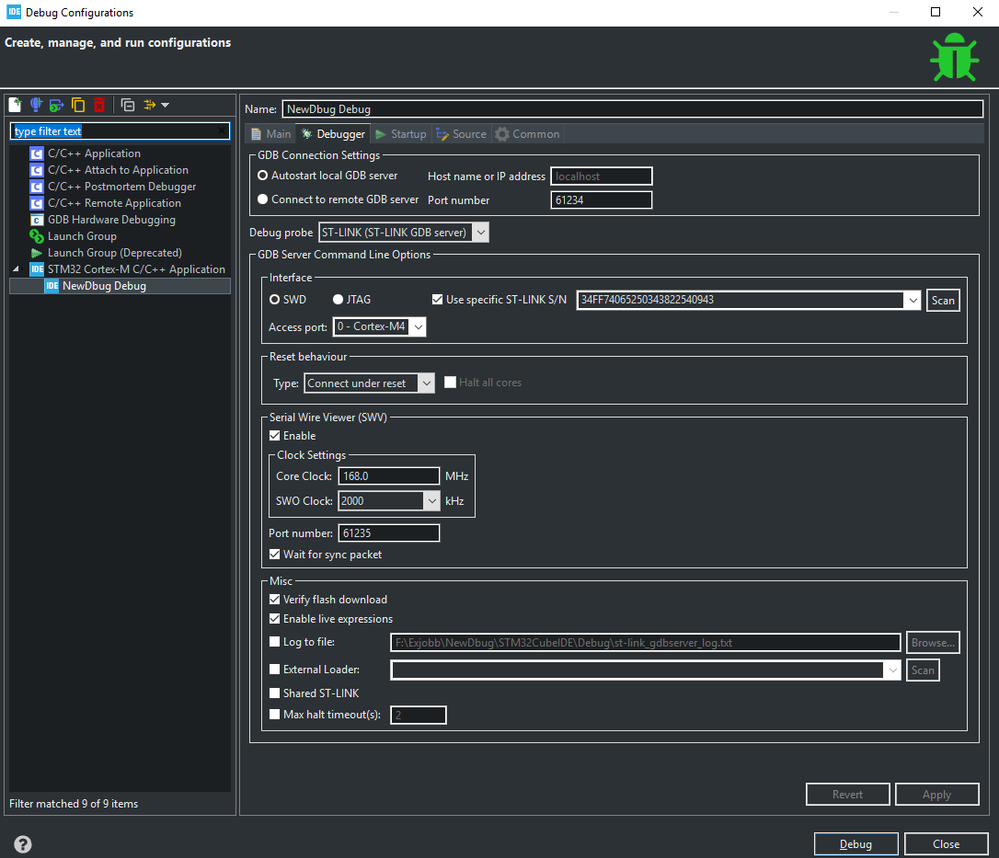Select C/C++ Remote Application item

pyautogui.click(x=114, y=203)
